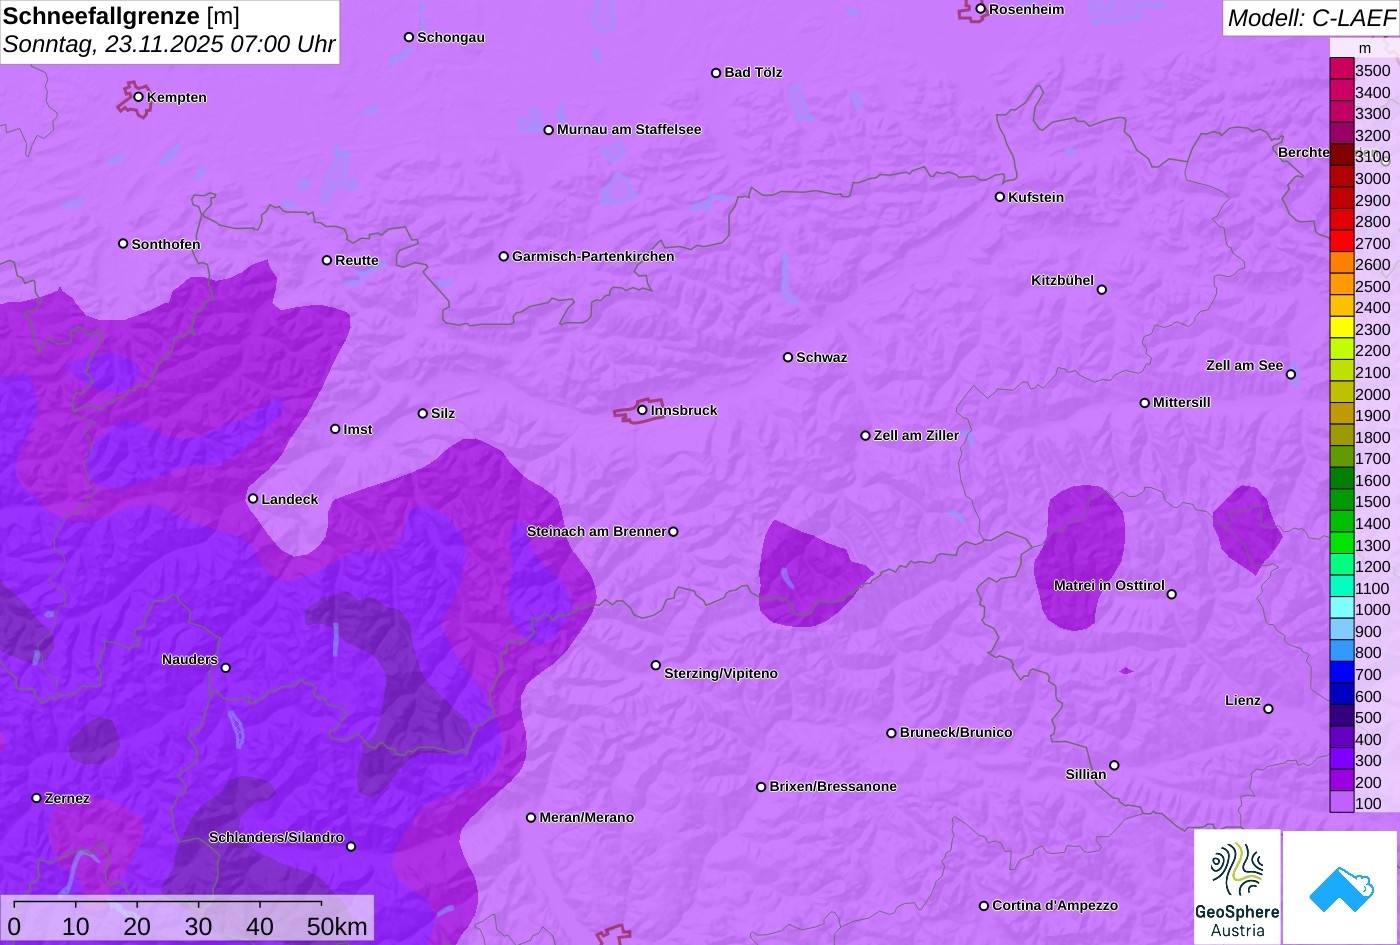Screen dimensions: 1400x945
Task: Select the Landeck marker dot
Action: [253, 499]
